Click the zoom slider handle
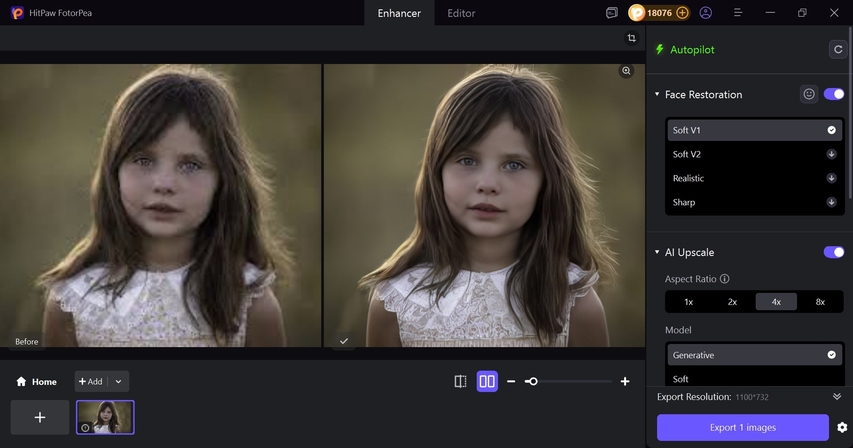 [x=532, y=381]
